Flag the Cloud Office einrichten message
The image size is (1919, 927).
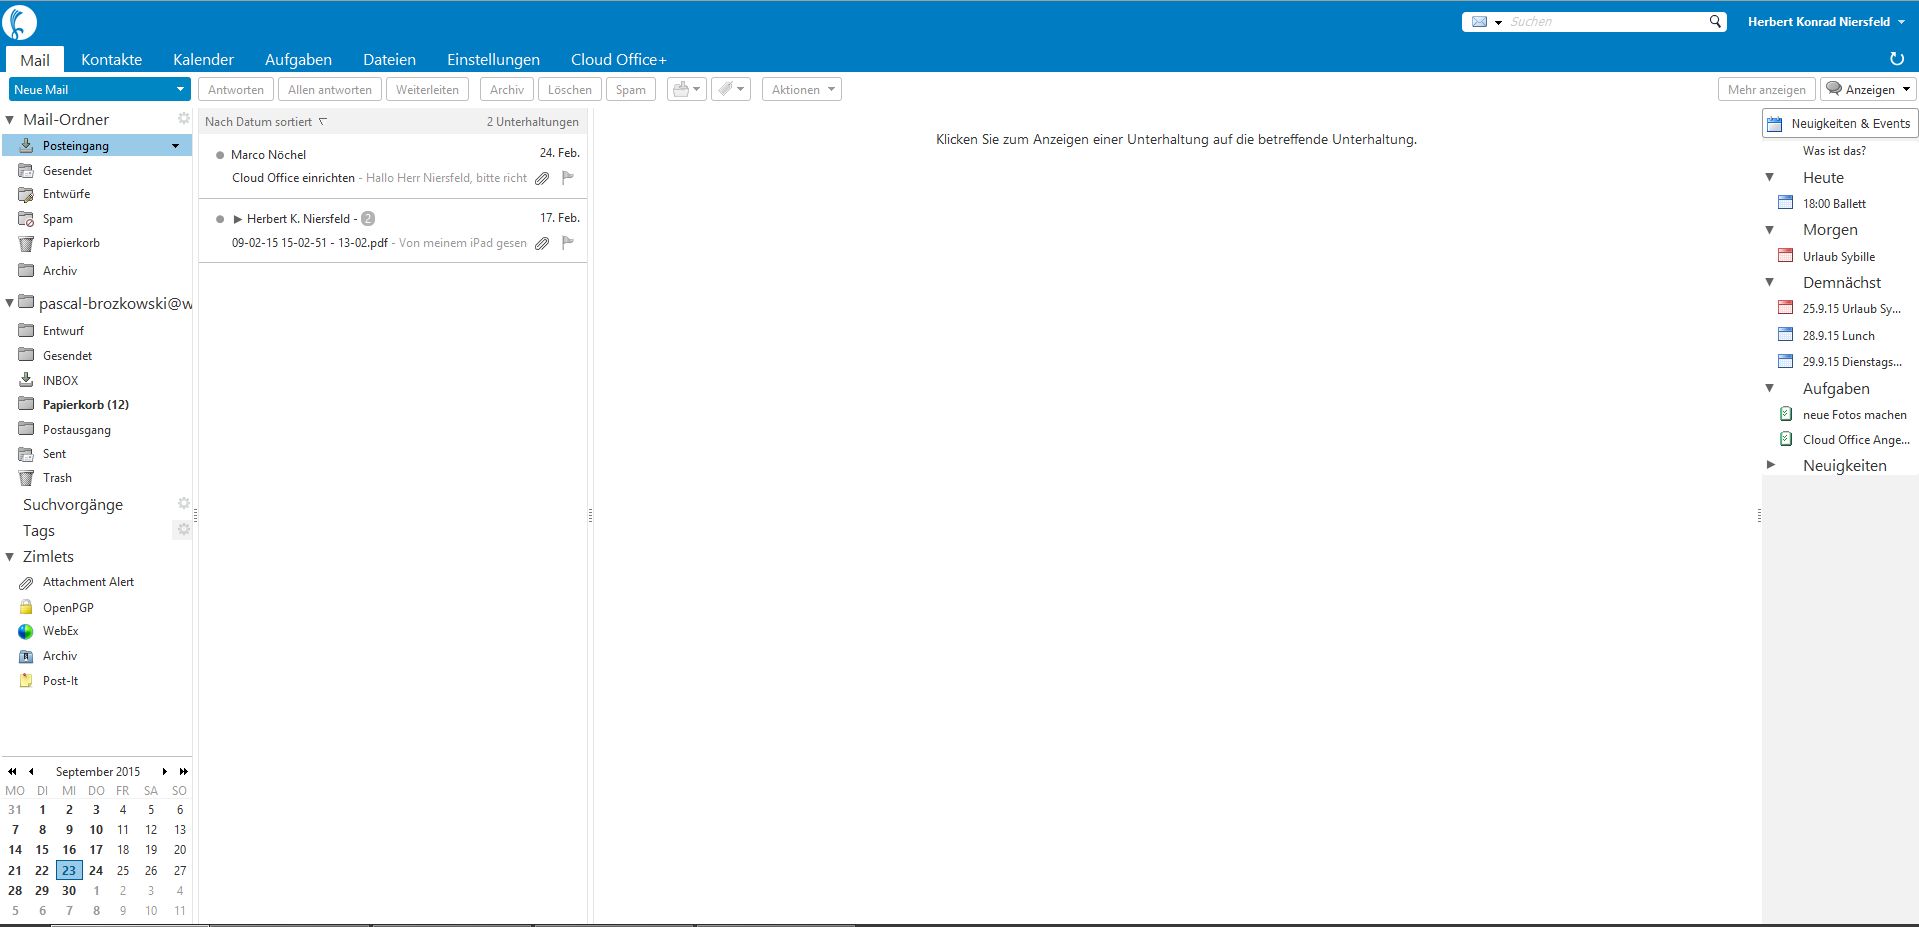[x=568, y=177]
